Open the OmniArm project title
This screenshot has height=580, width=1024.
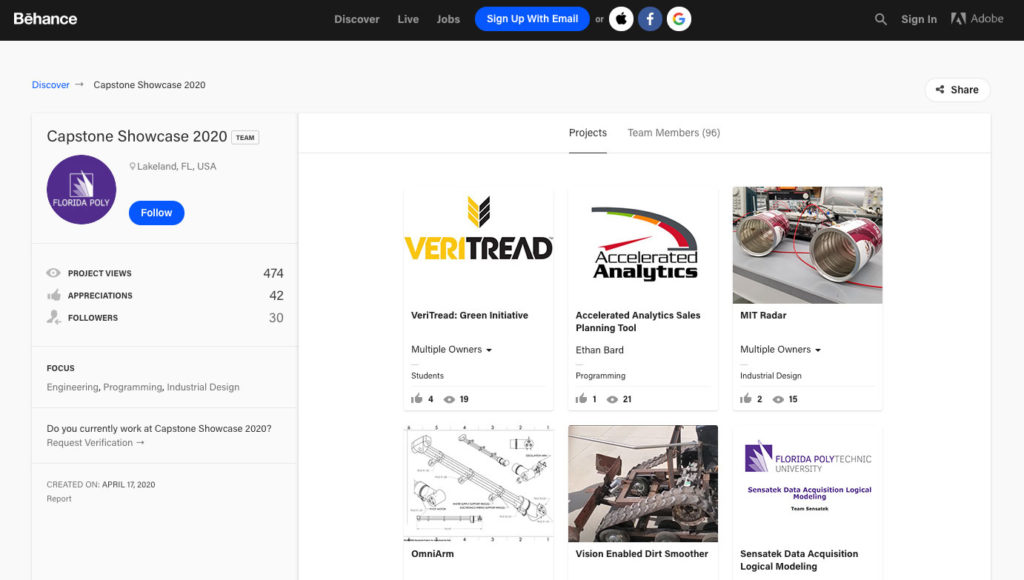coord(432,554)
